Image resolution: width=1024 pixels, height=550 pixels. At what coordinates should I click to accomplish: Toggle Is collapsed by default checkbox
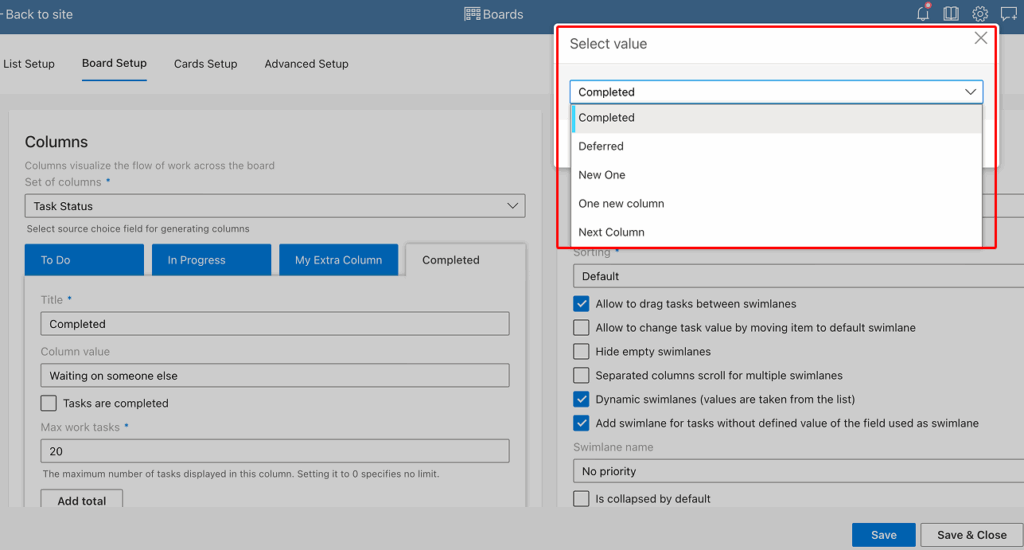(581, 498)
